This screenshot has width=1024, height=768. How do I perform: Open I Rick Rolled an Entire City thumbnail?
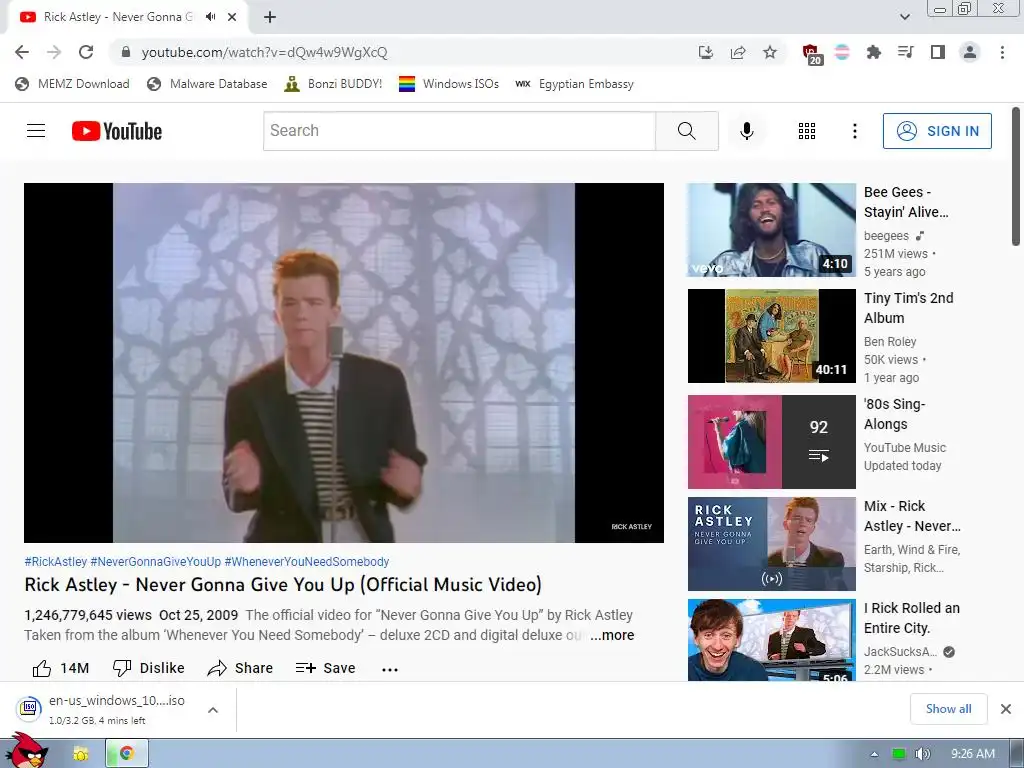tap(771, 640)
